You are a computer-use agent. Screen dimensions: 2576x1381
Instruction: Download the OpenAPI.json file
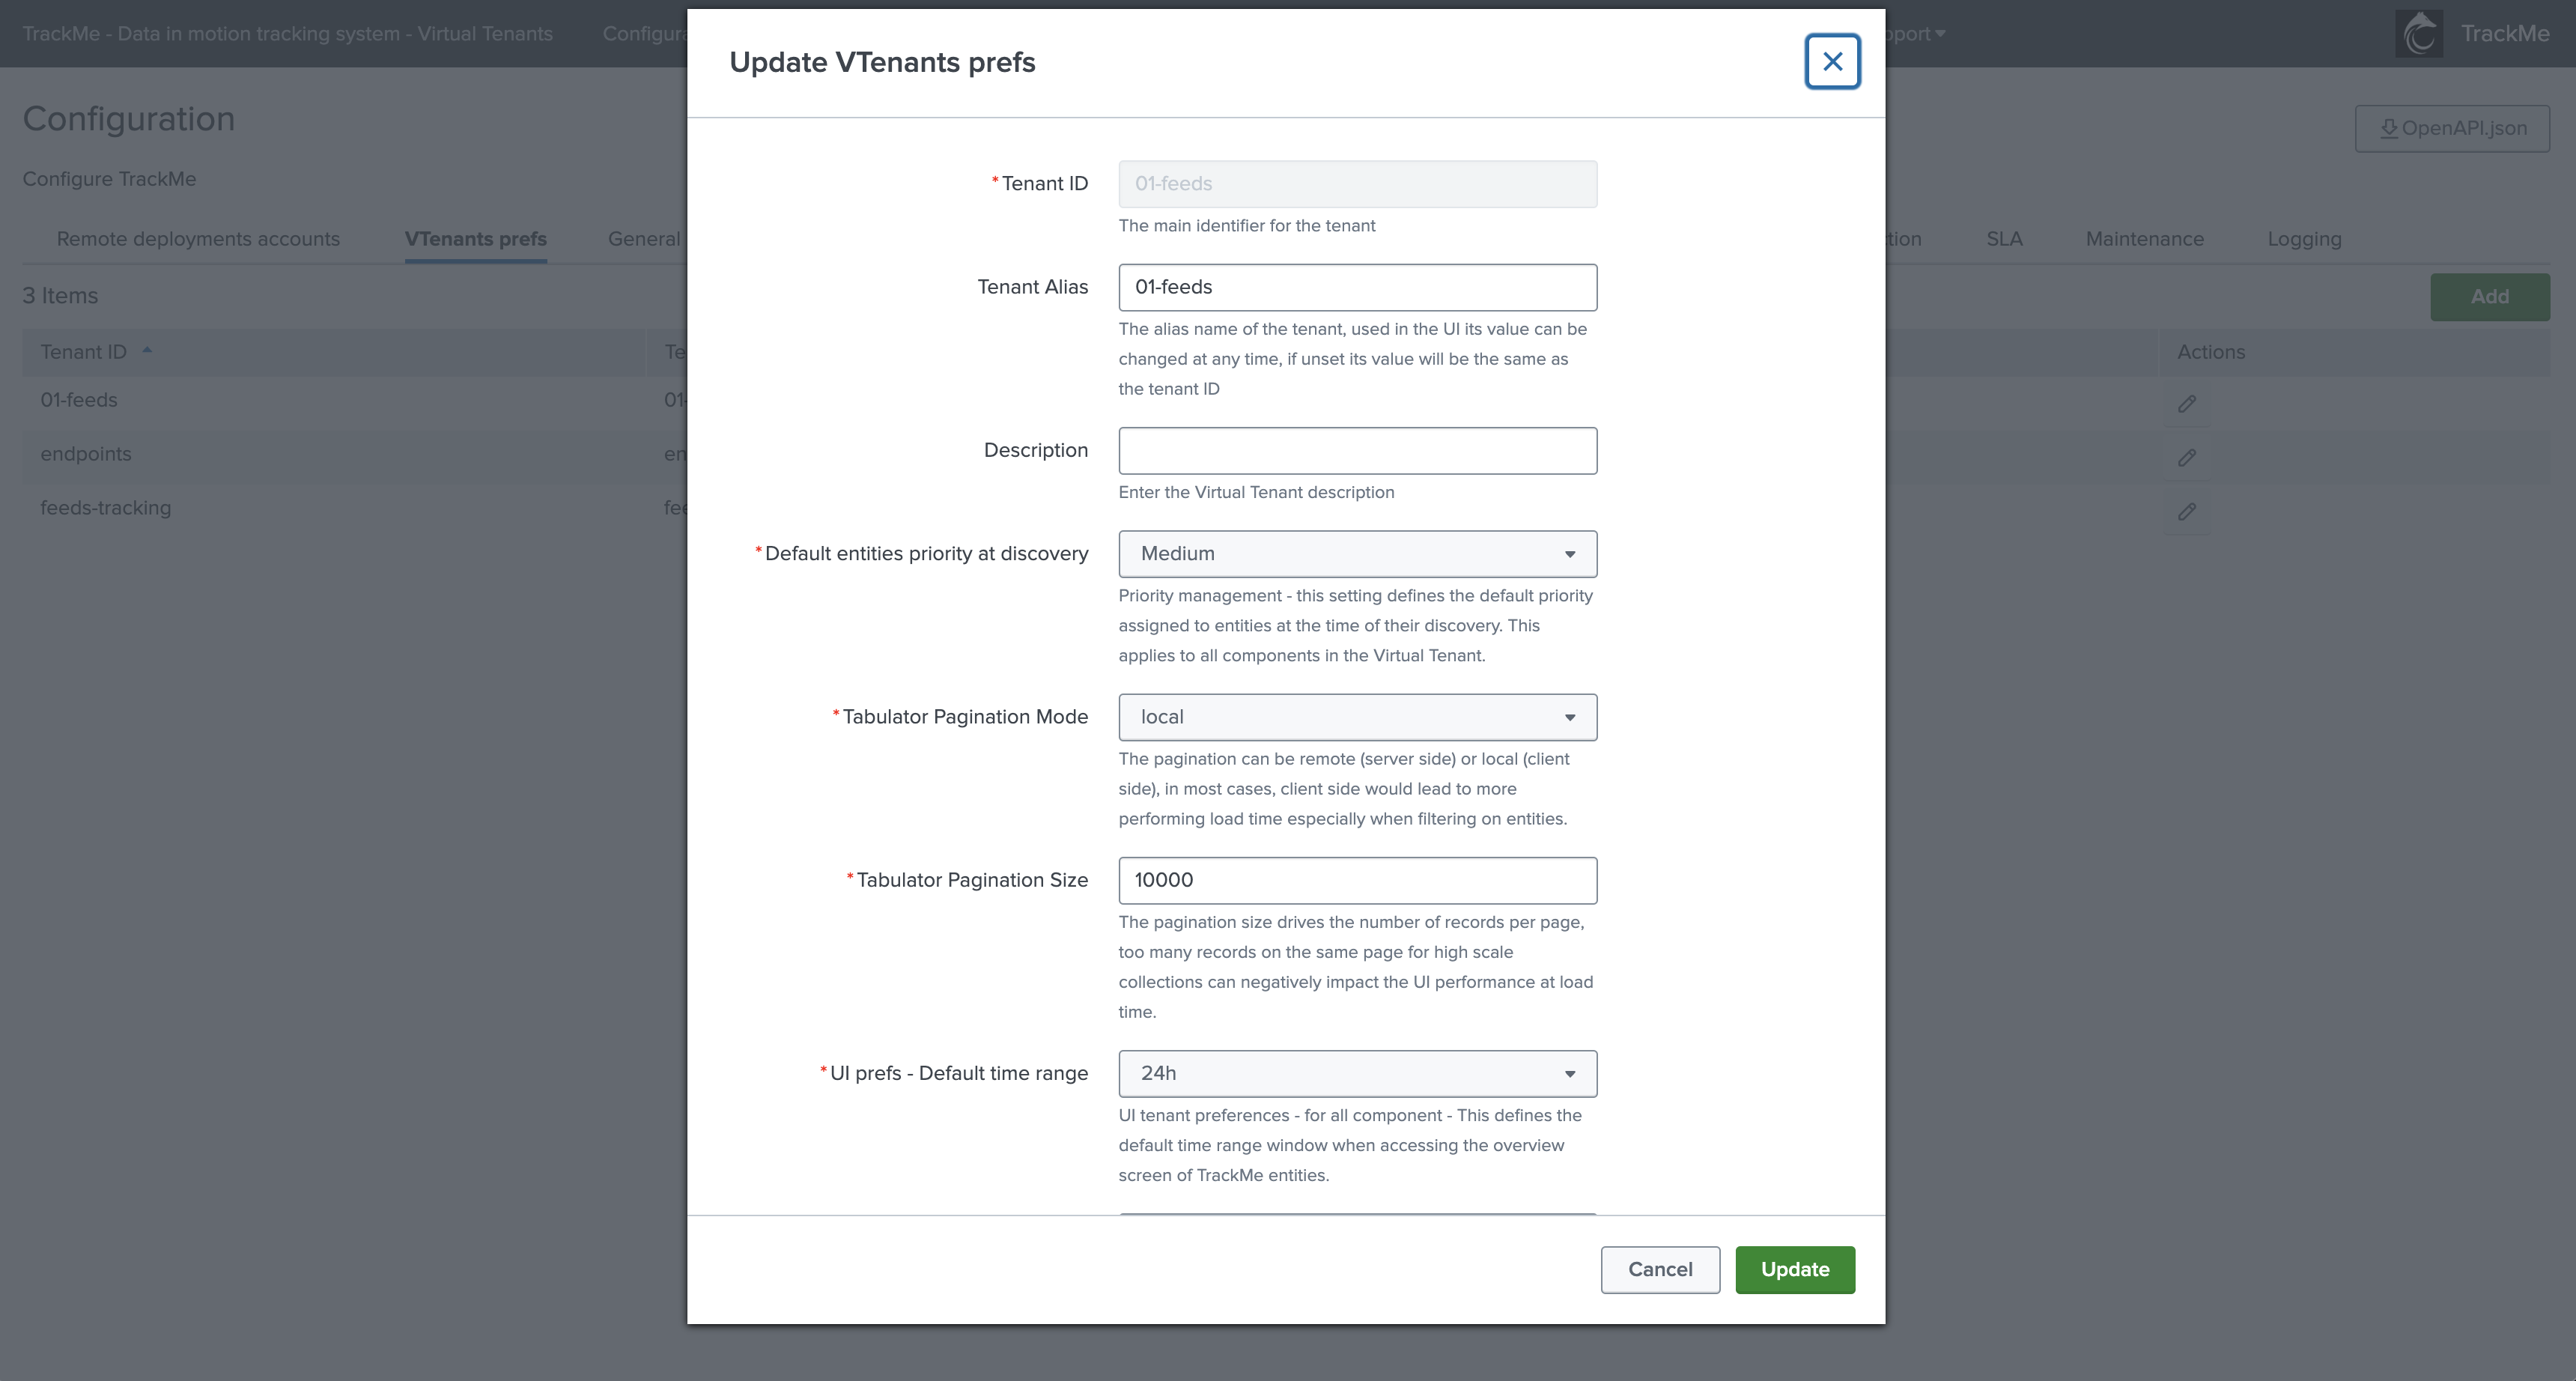coord(2452,128)
